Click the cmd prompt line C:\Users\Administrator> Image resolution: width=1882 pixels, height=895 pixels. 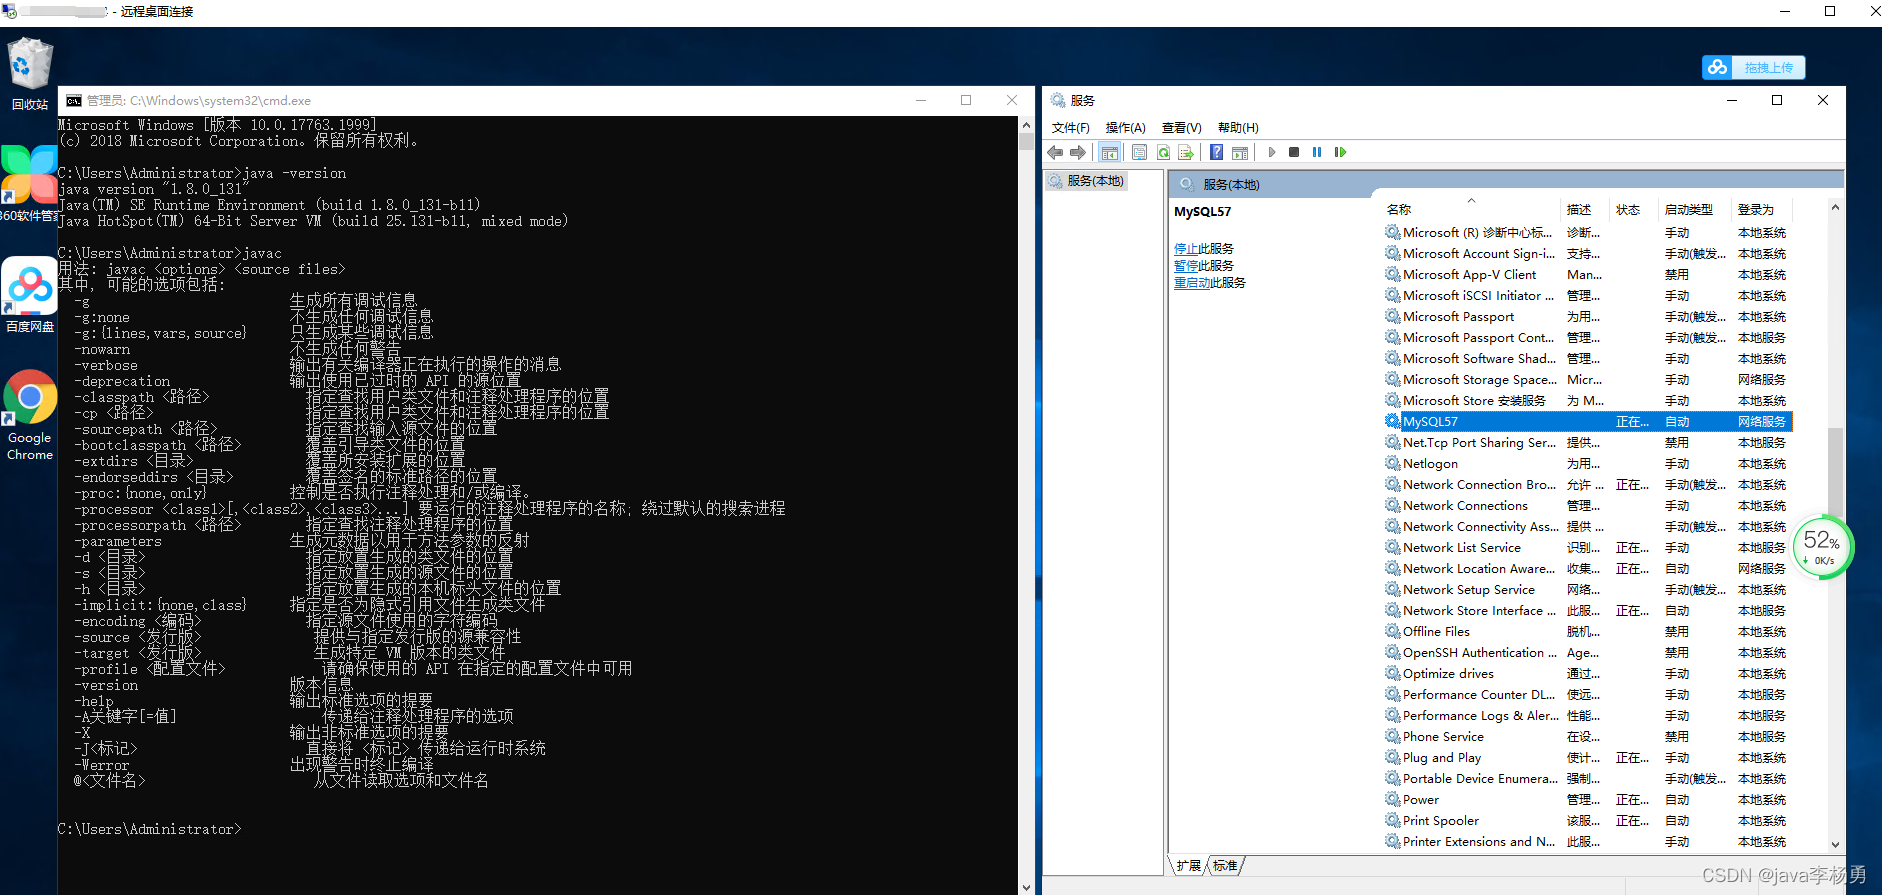point(149,829)
